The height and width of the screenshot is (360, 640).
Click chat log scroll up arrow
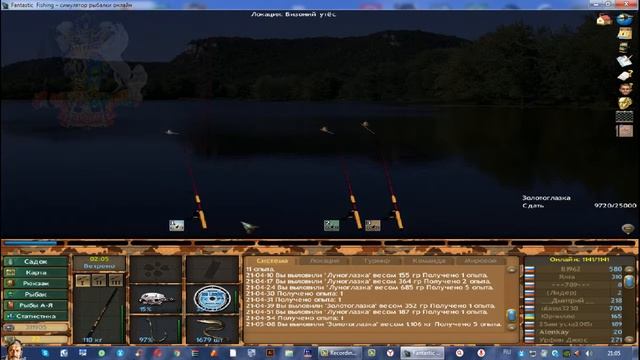pos(511,269)
